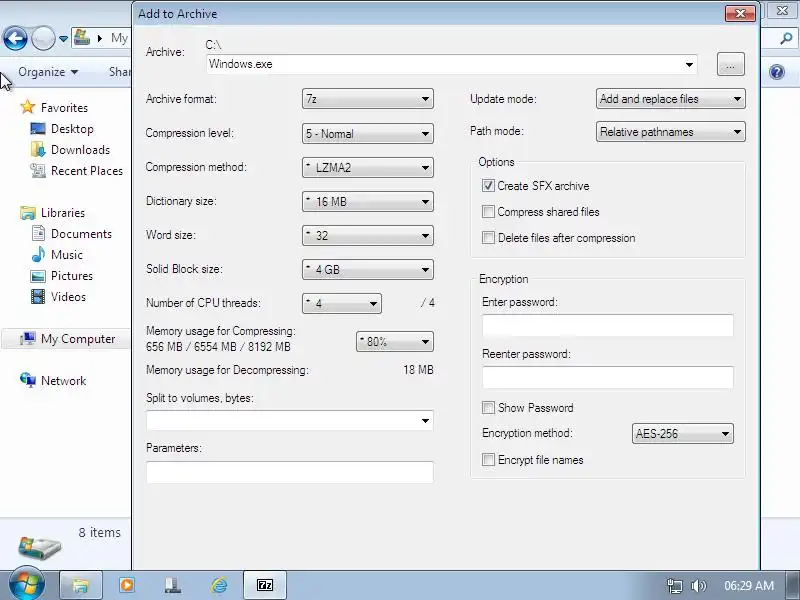800x600 pixels.
Task: Uncheck Create SFX archive
Action: tap(488, 185)
